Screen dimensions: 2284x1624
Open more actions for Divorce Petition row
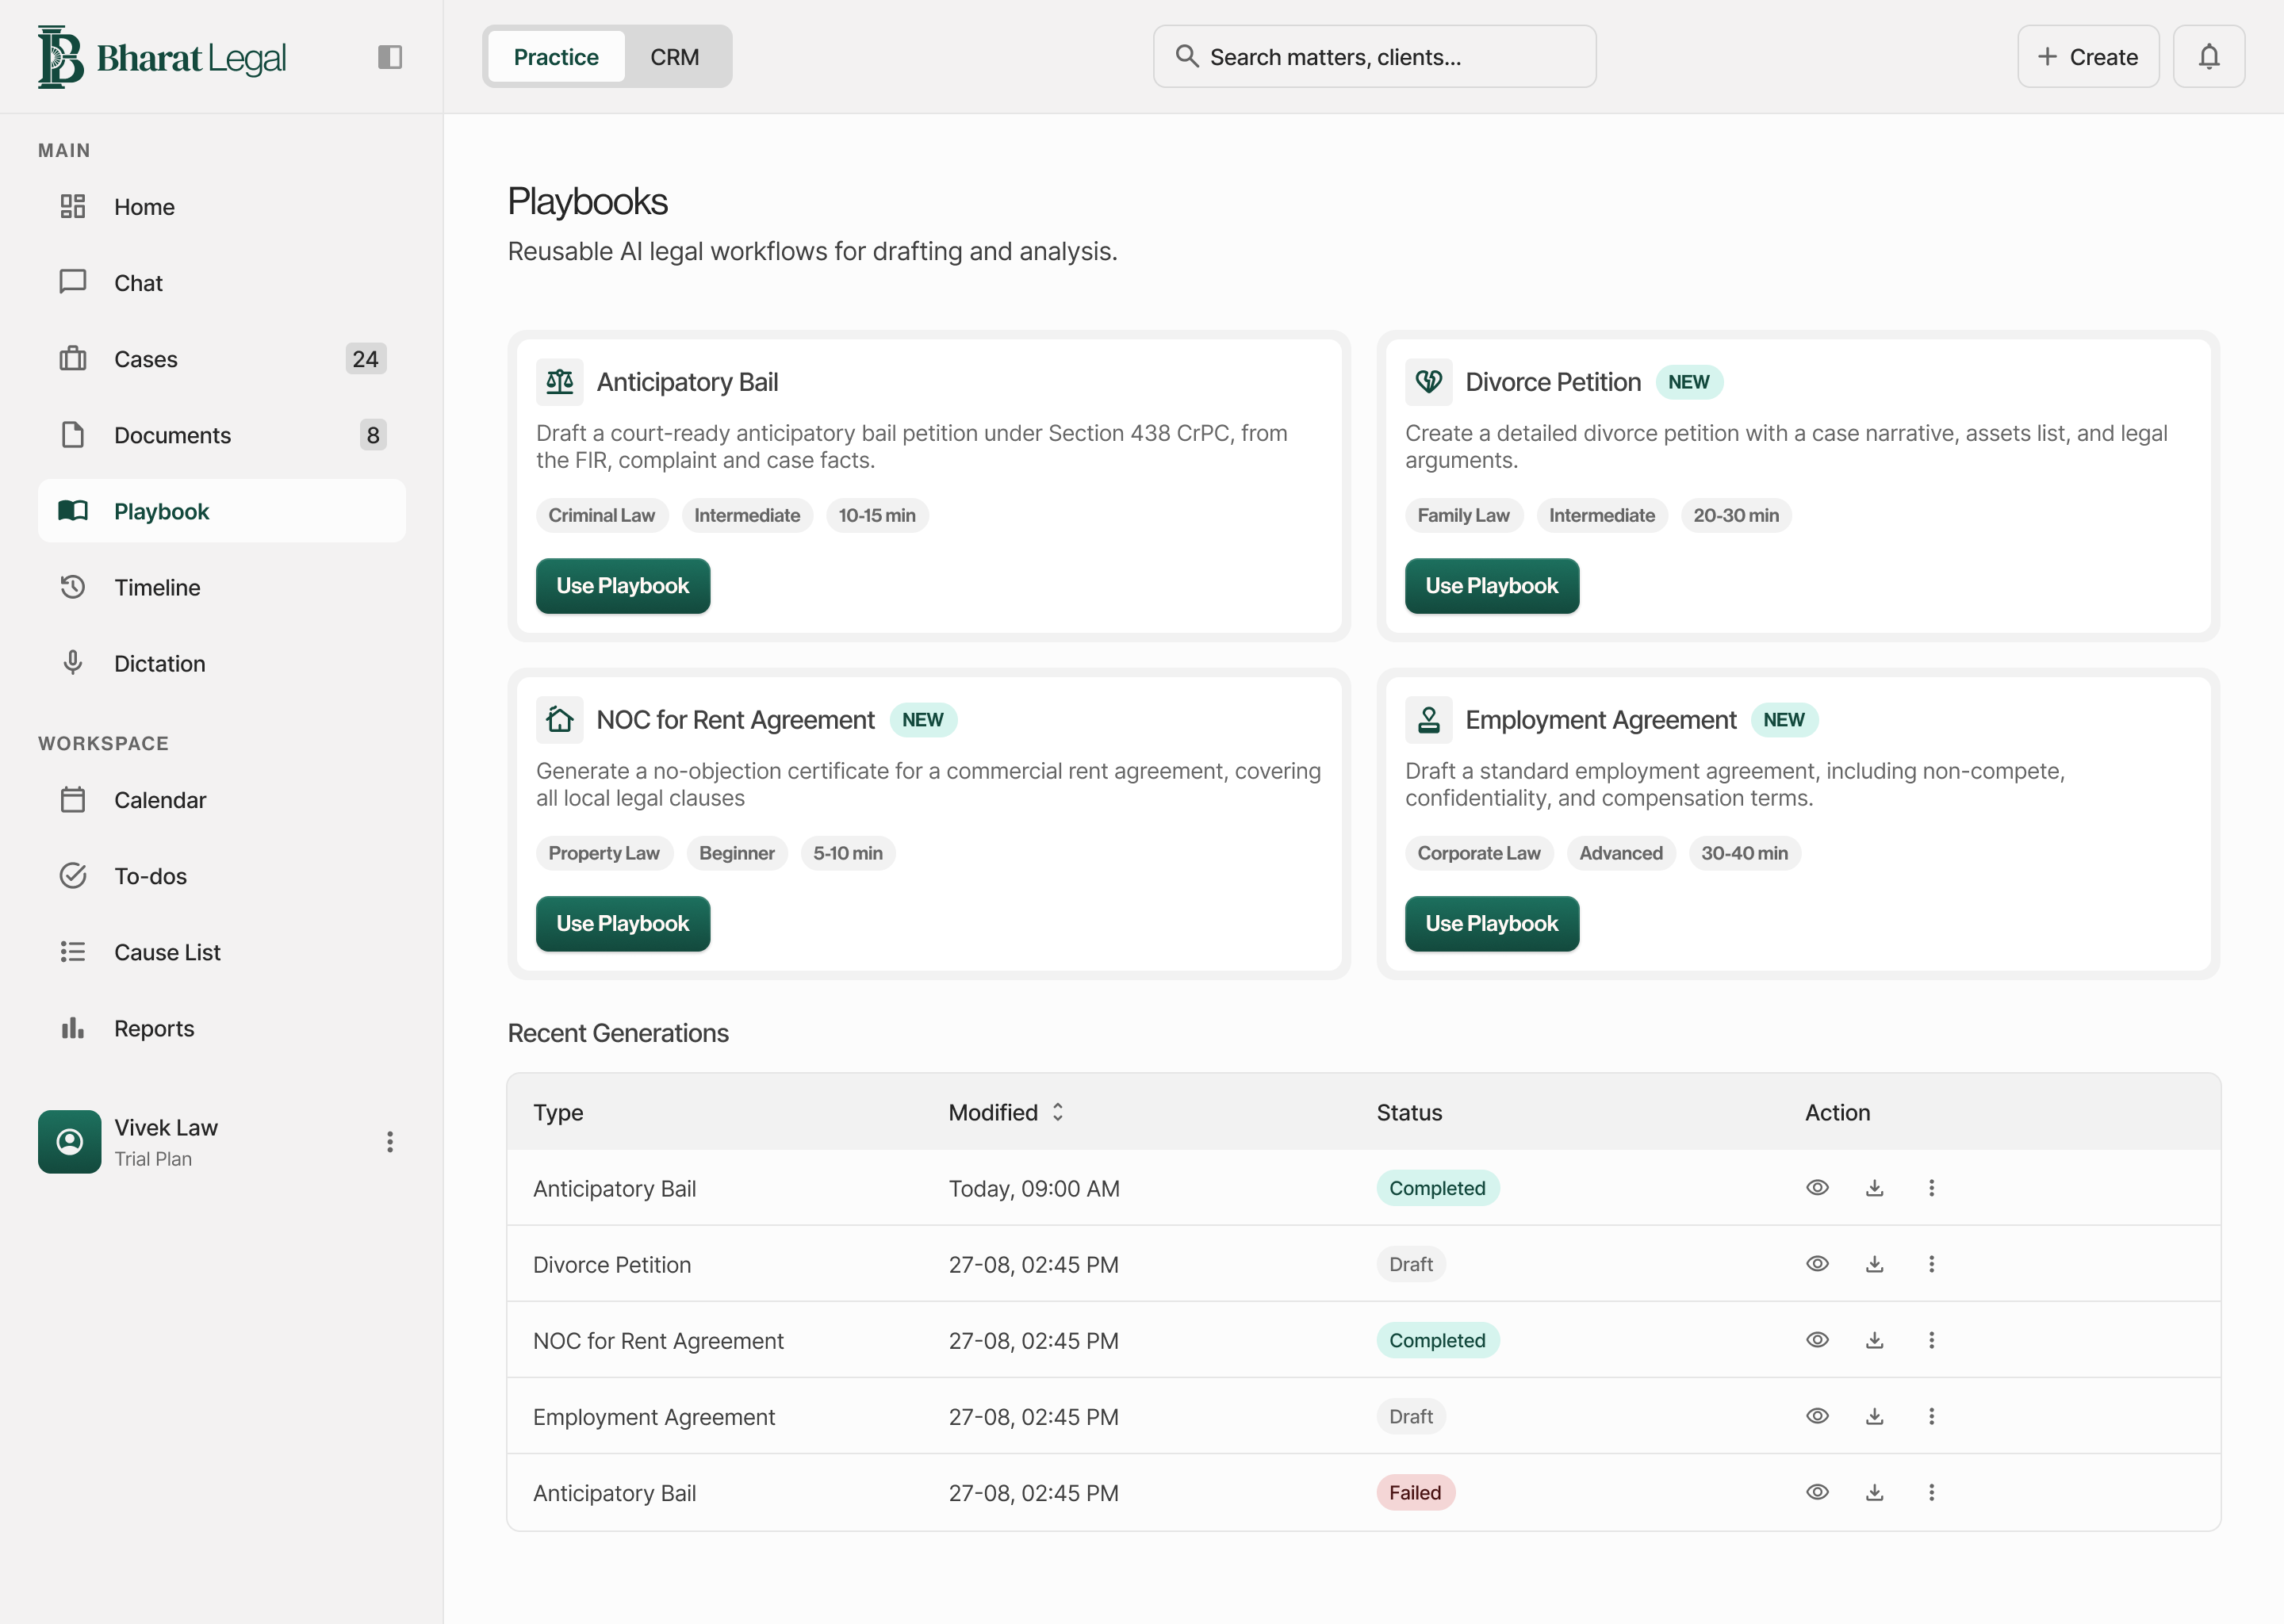coord(1931,1264)
